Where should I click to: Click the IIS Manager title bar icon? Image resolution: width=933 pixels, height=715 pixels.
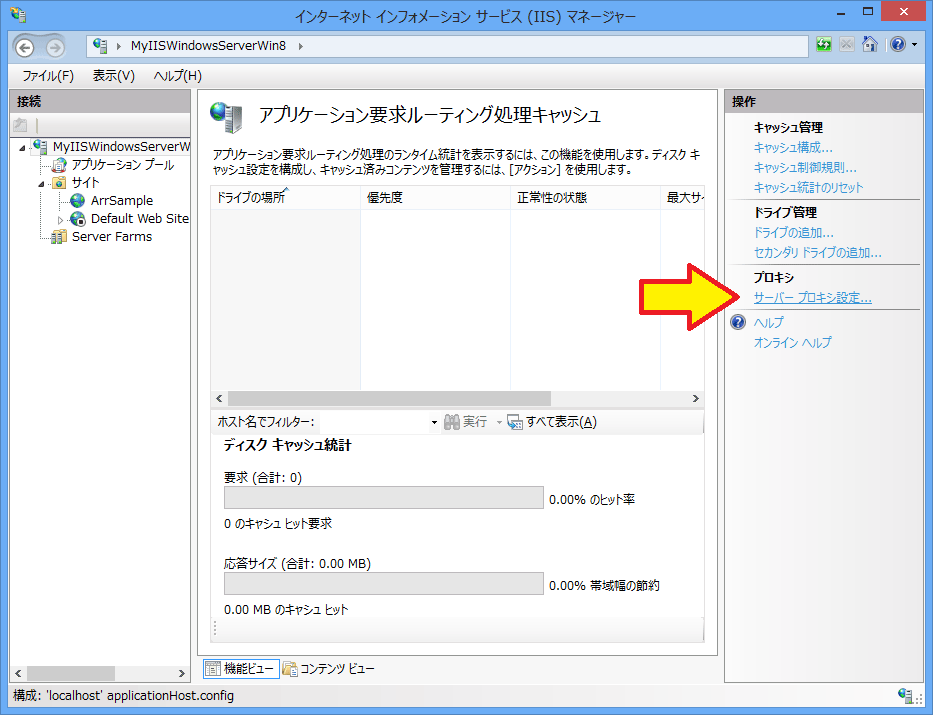coord(18,14)
